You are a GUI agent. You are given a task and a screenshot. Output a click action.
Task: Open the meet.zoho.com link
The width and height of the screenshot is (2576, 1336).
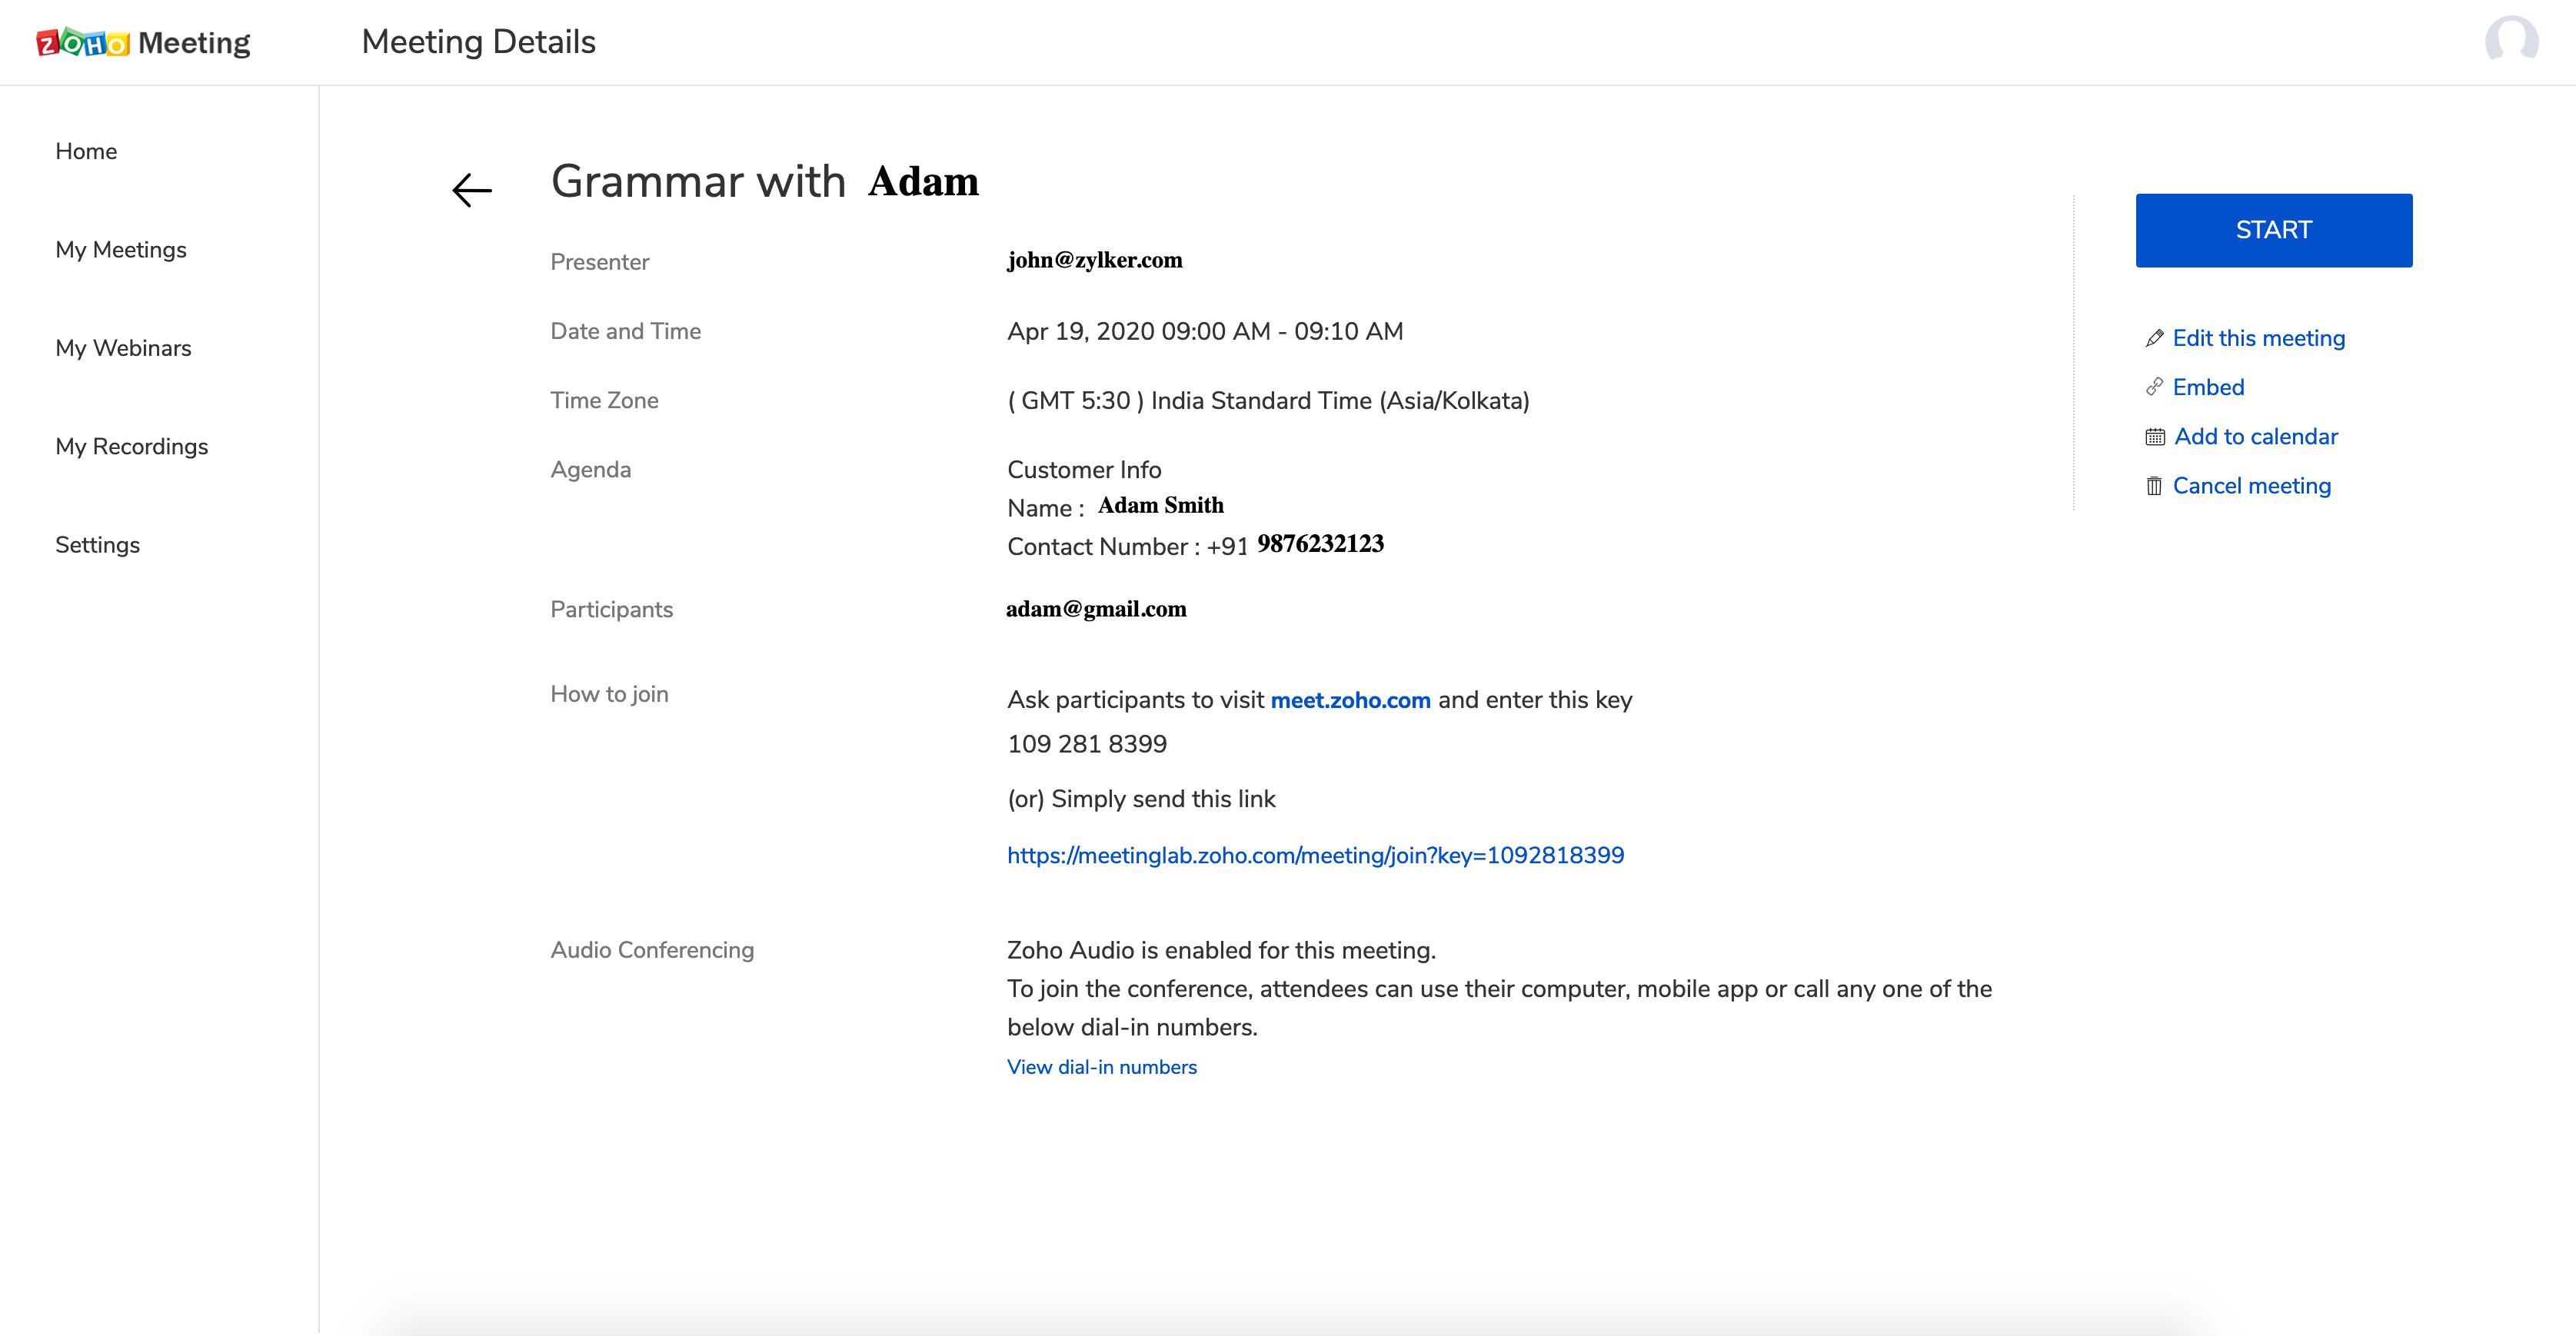coord(1350,700)
